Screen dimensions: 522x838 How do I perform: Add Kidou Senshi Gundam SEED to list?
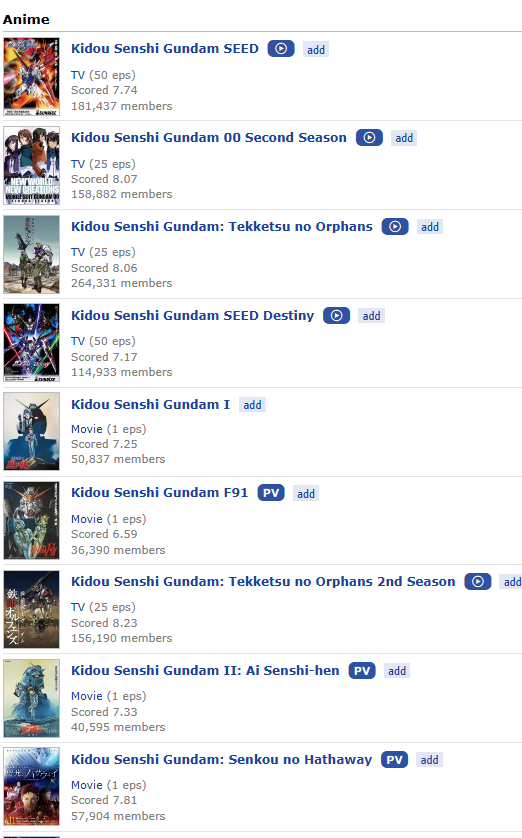316,50
